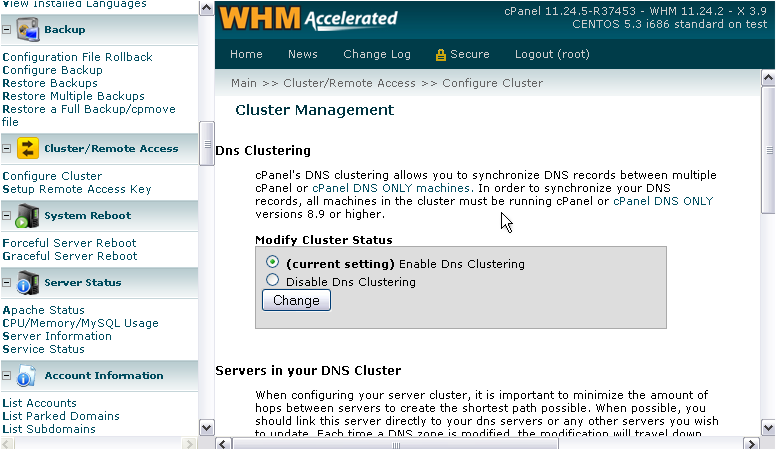
Task: Click the Secure padlock icon
Action: pyautogui.click(x=440, y=55)
